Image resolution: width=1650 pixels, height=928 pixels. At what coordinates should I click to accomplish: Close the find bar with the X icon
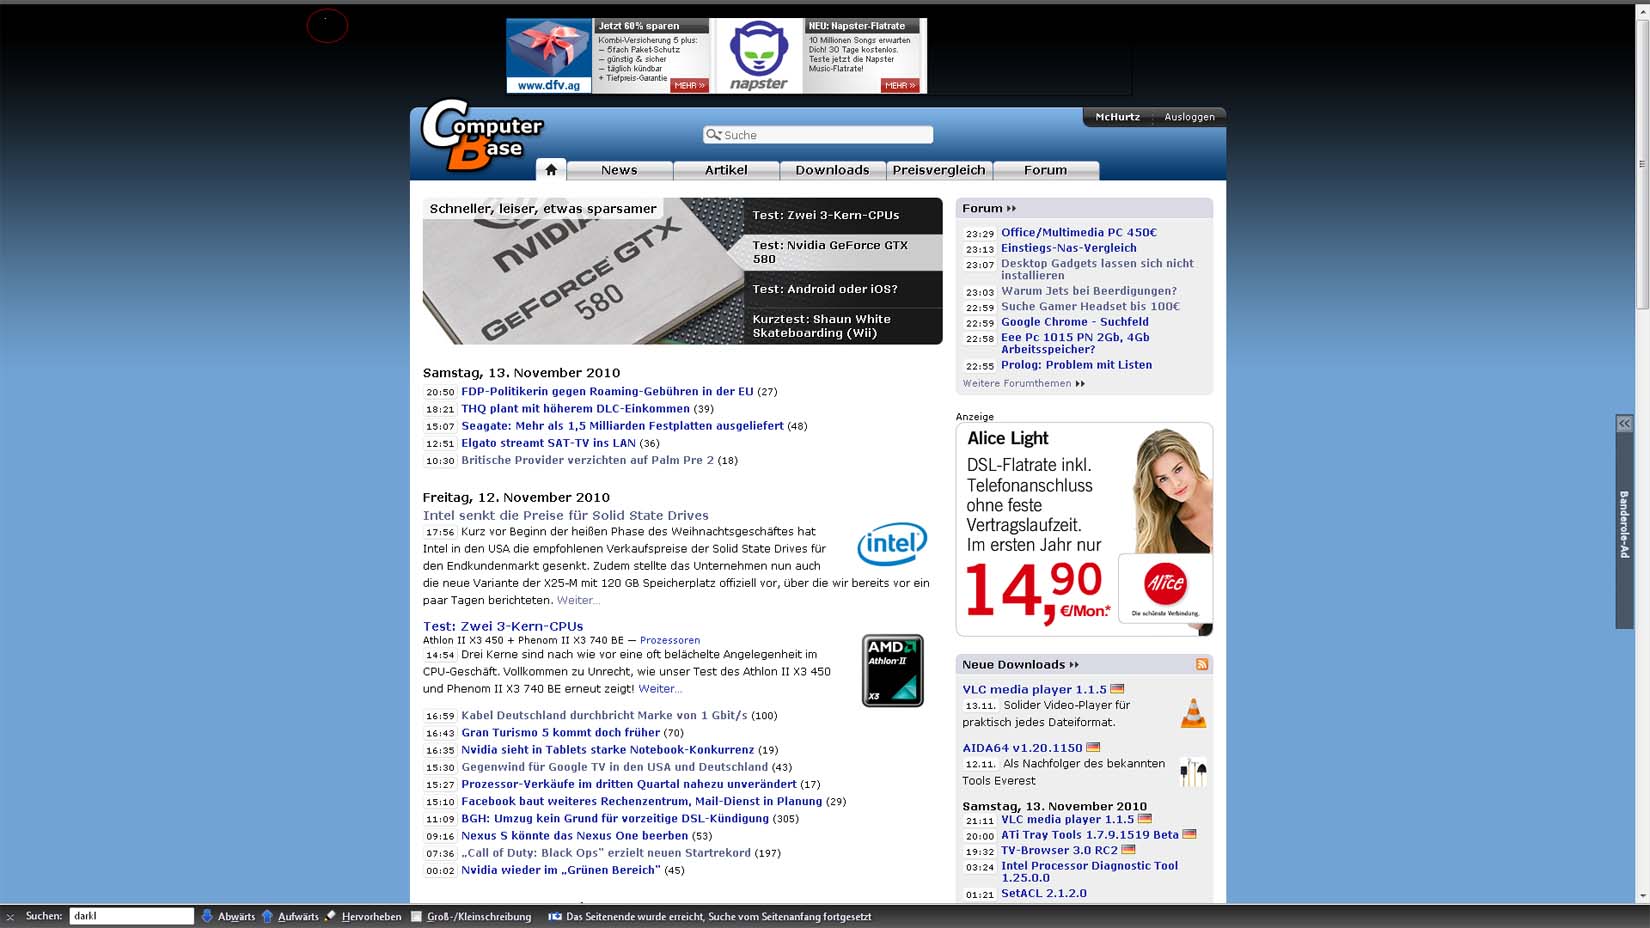[x=10, y=916]
